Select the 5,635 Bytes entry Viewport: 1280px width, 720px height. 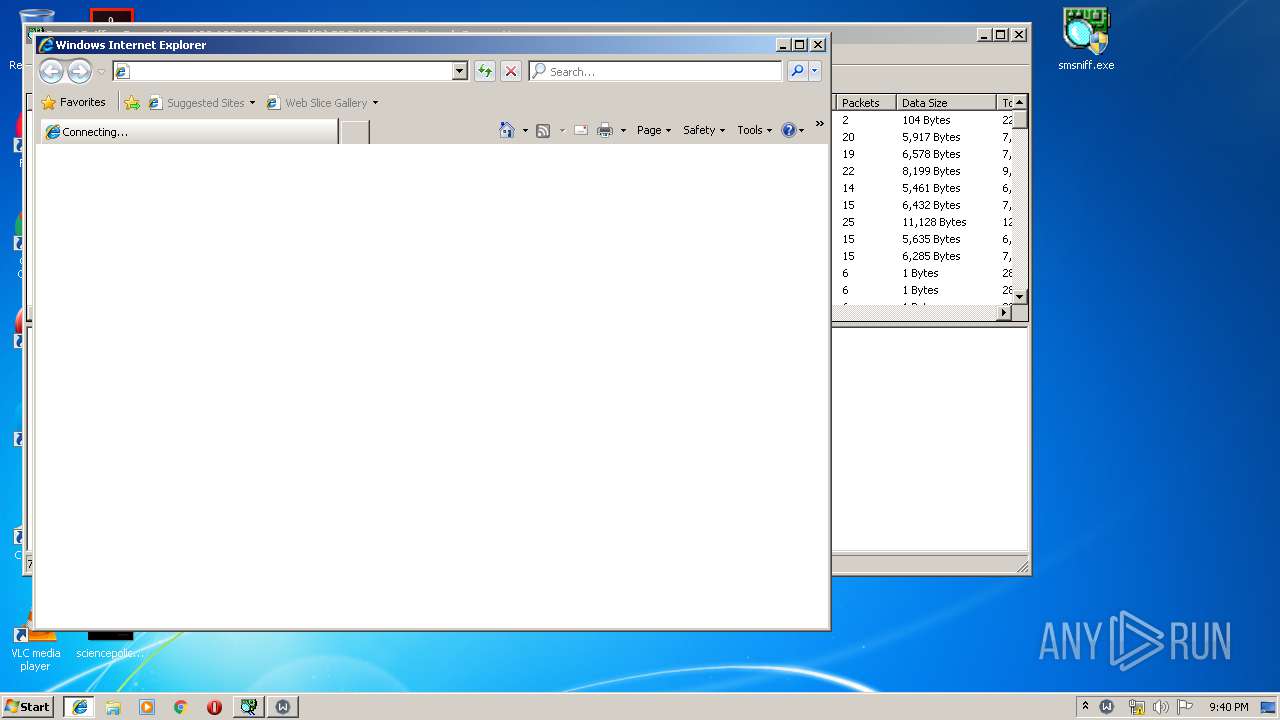(x=931, y=239)
